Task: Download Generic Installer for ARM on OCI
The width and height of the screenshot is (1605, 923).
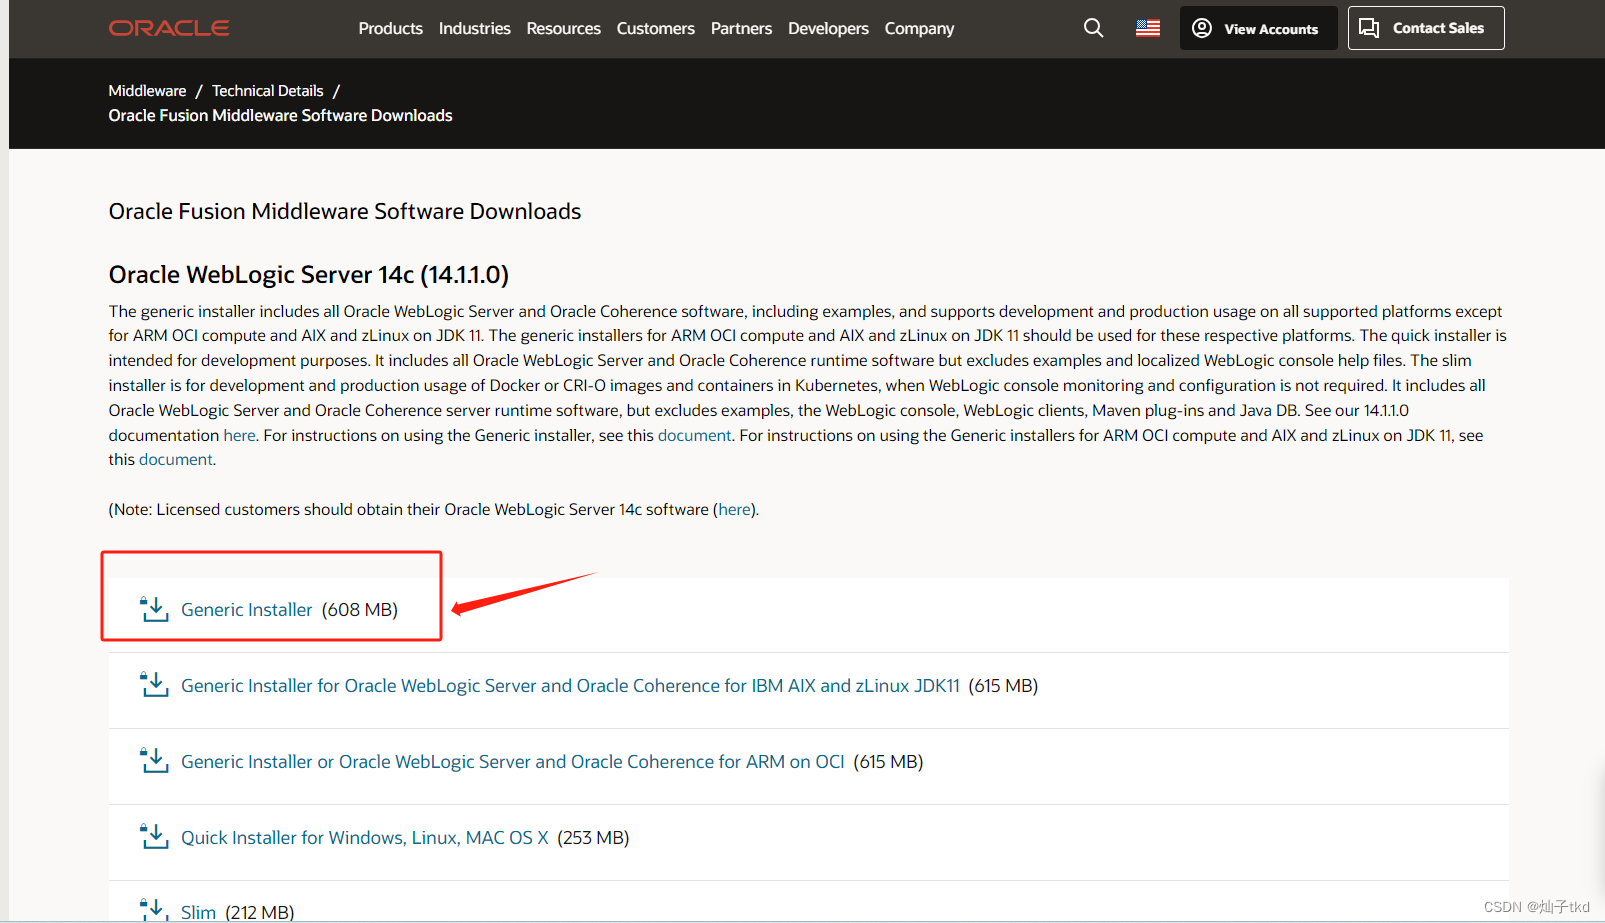Action: pos(512,761)
